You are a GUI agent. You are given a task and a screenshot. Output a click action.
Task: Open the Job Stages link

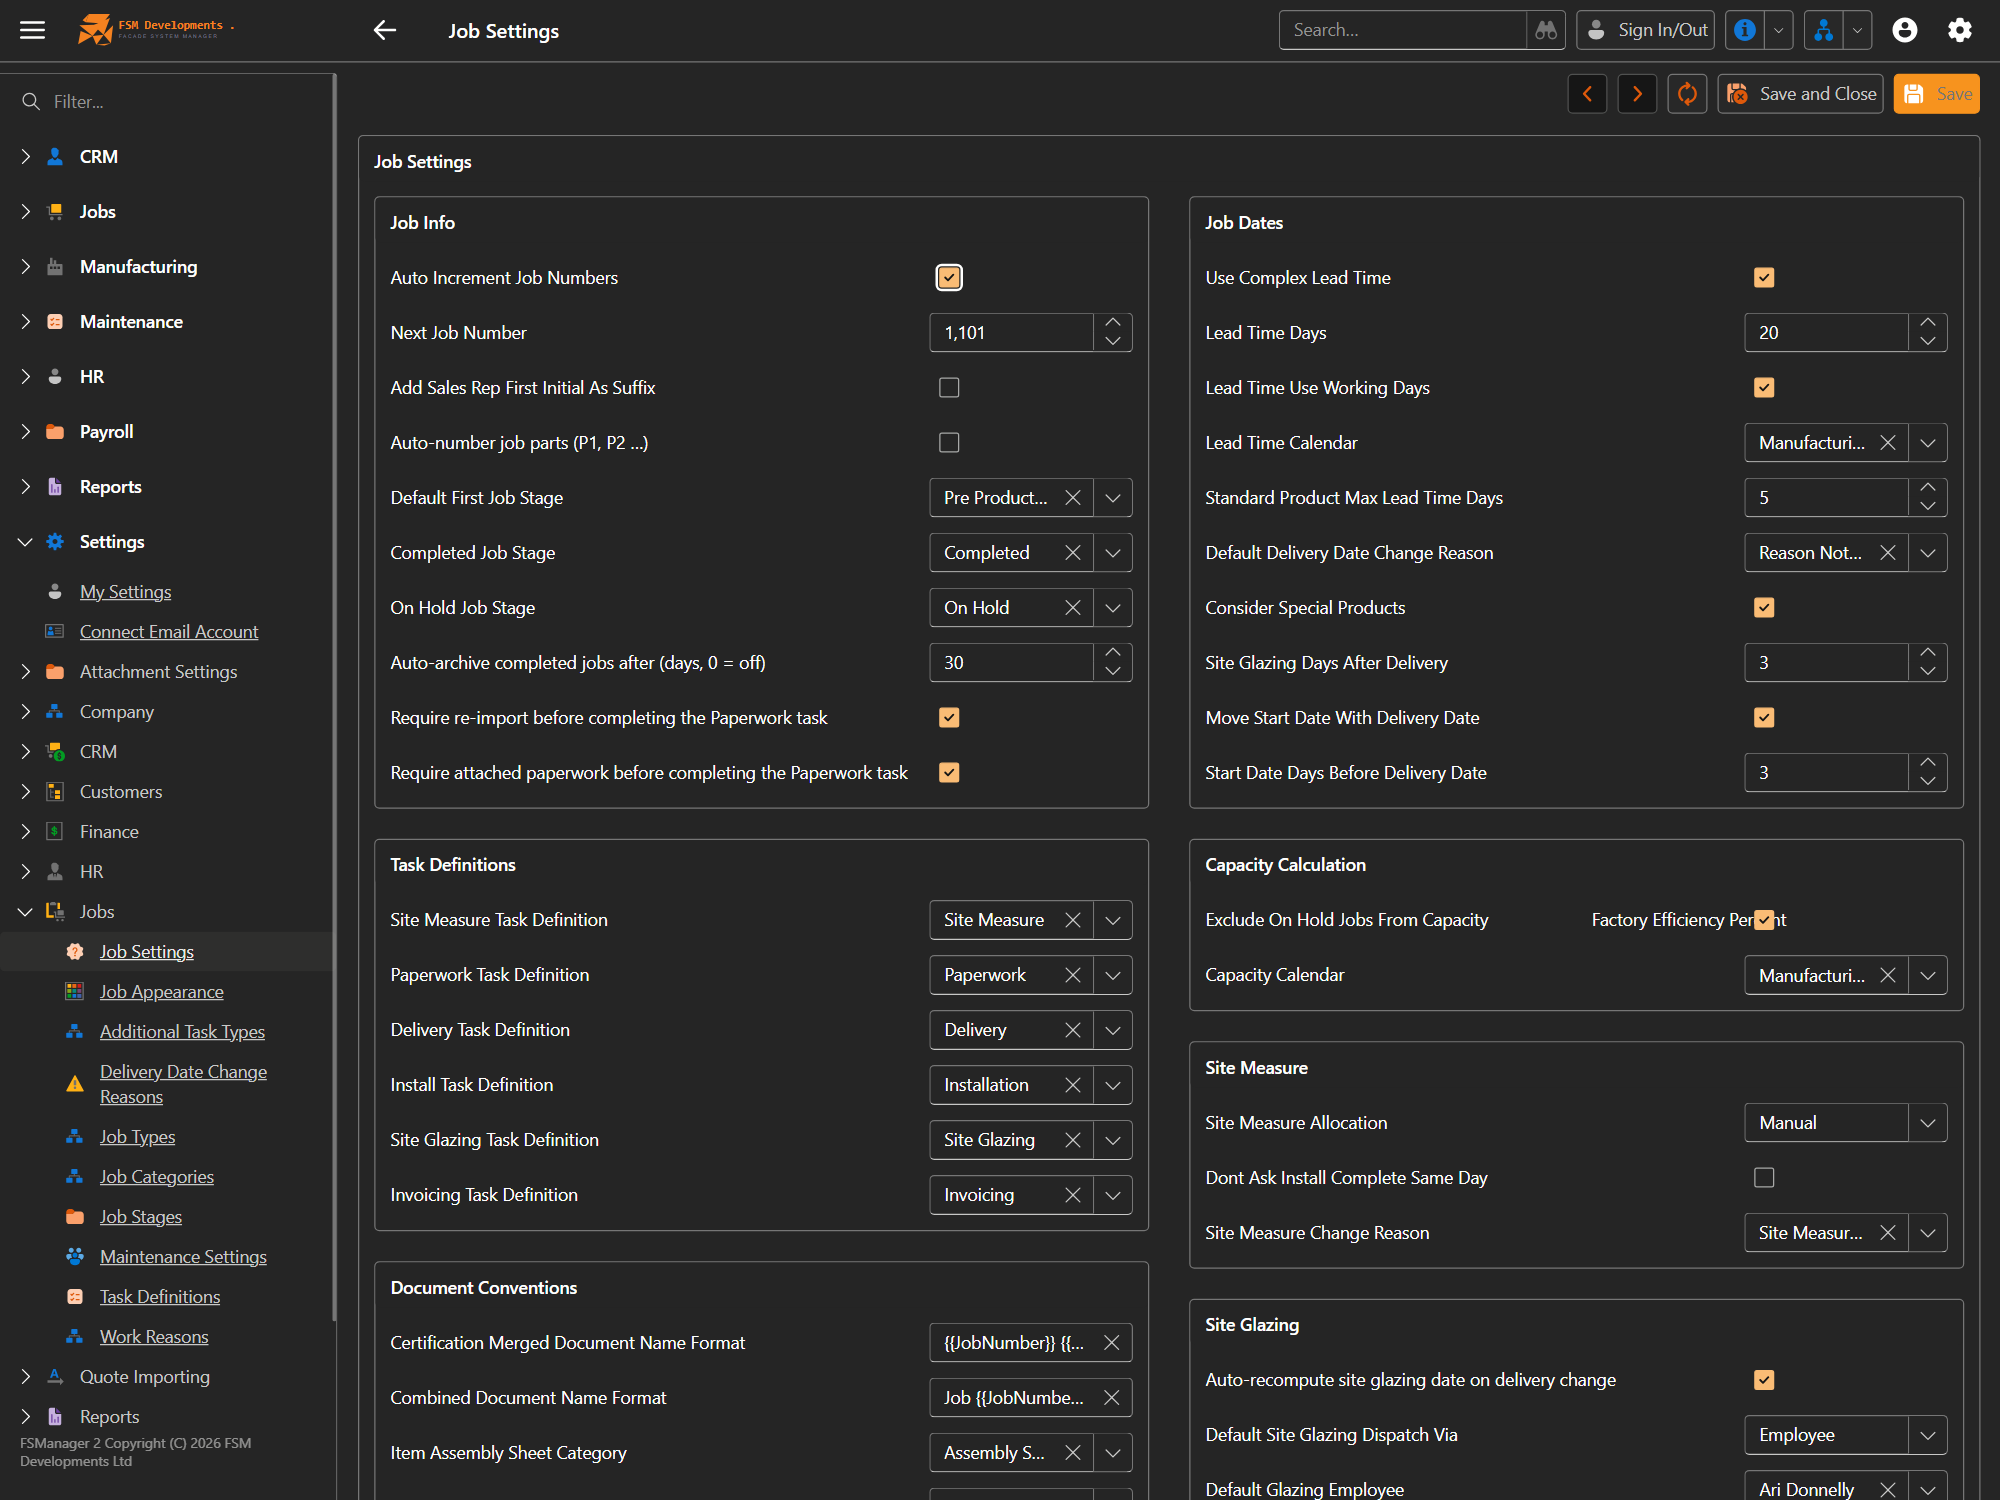[x=141, y=1217]
